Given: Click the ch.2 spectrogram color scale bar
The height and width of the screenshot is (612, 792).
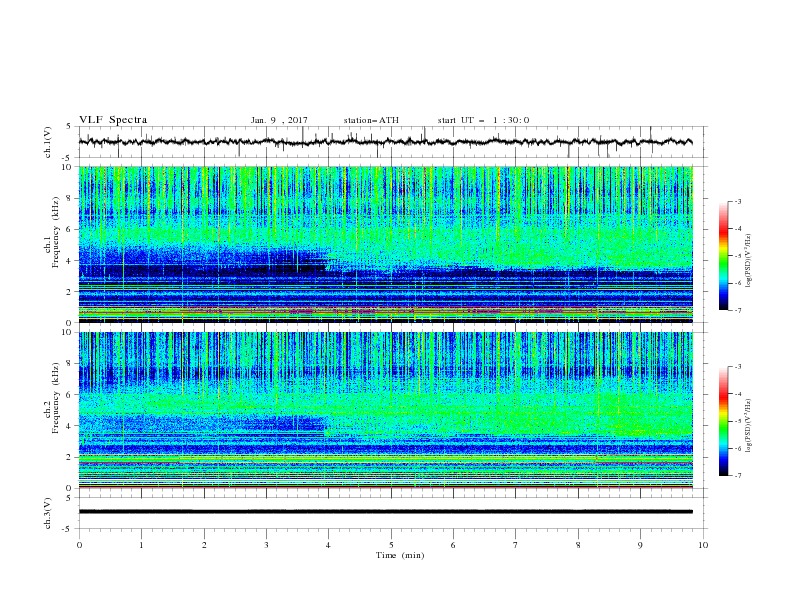Looking at the screenshot, I should click(723, 421).
